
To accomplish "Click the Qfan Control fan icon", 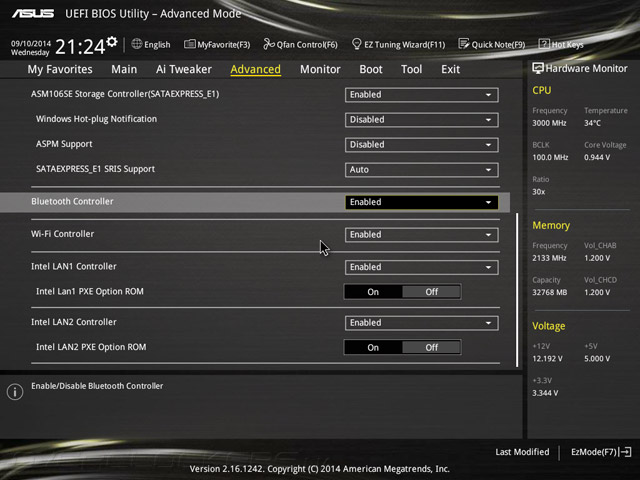I will tap(269, 44).
